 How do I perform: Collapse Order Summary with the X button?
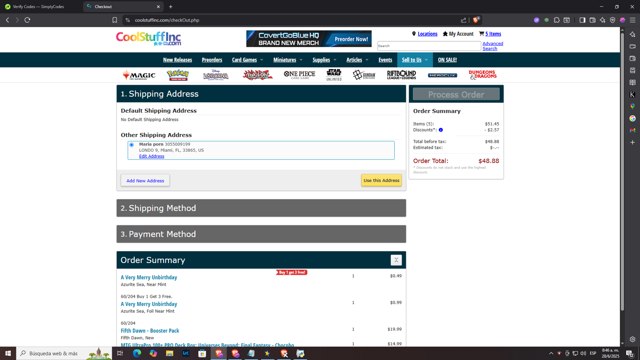(x=396, y=260)
